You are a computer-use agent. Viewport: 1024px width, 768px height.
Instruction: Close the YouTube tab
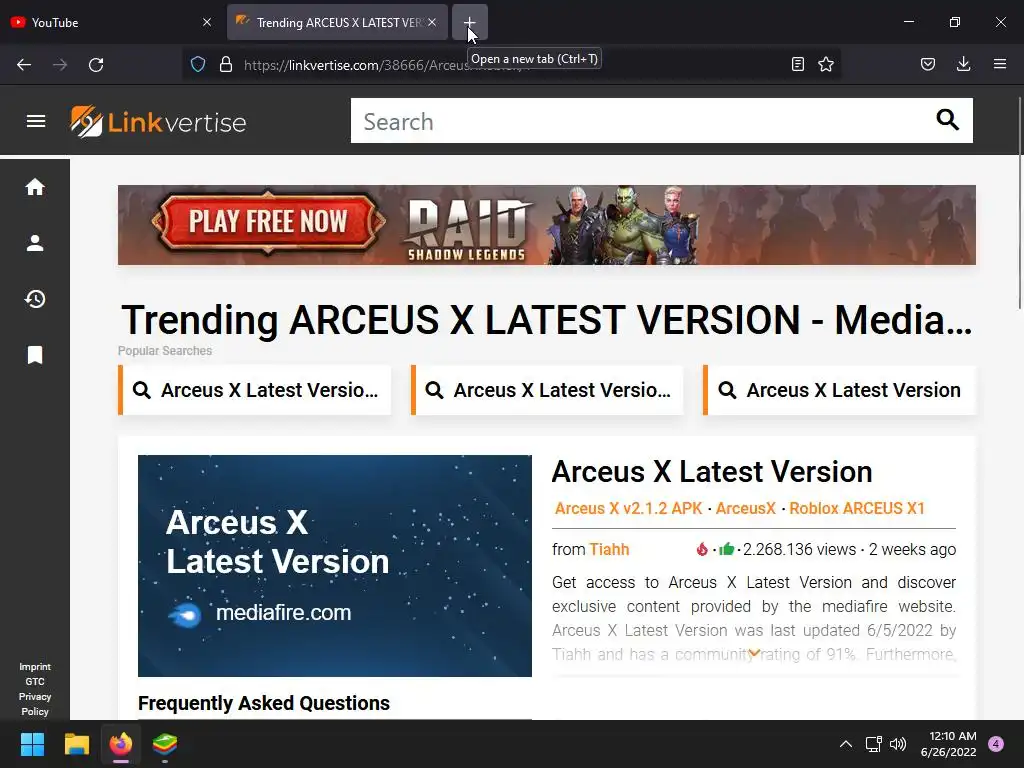click(x=207, y=22)
